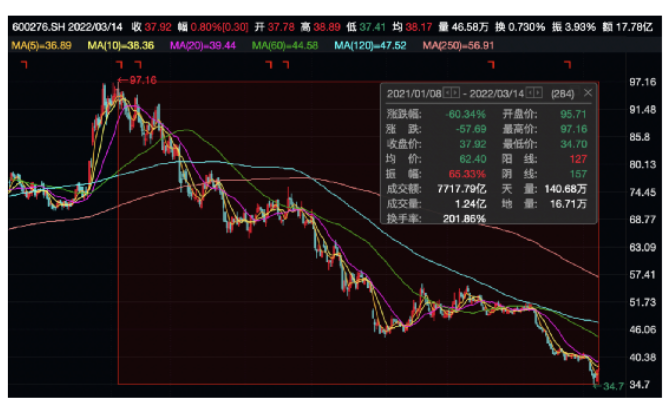Click the leftmost red marker above the chart
Screen dimensions: 672x414
pos(22,64)
